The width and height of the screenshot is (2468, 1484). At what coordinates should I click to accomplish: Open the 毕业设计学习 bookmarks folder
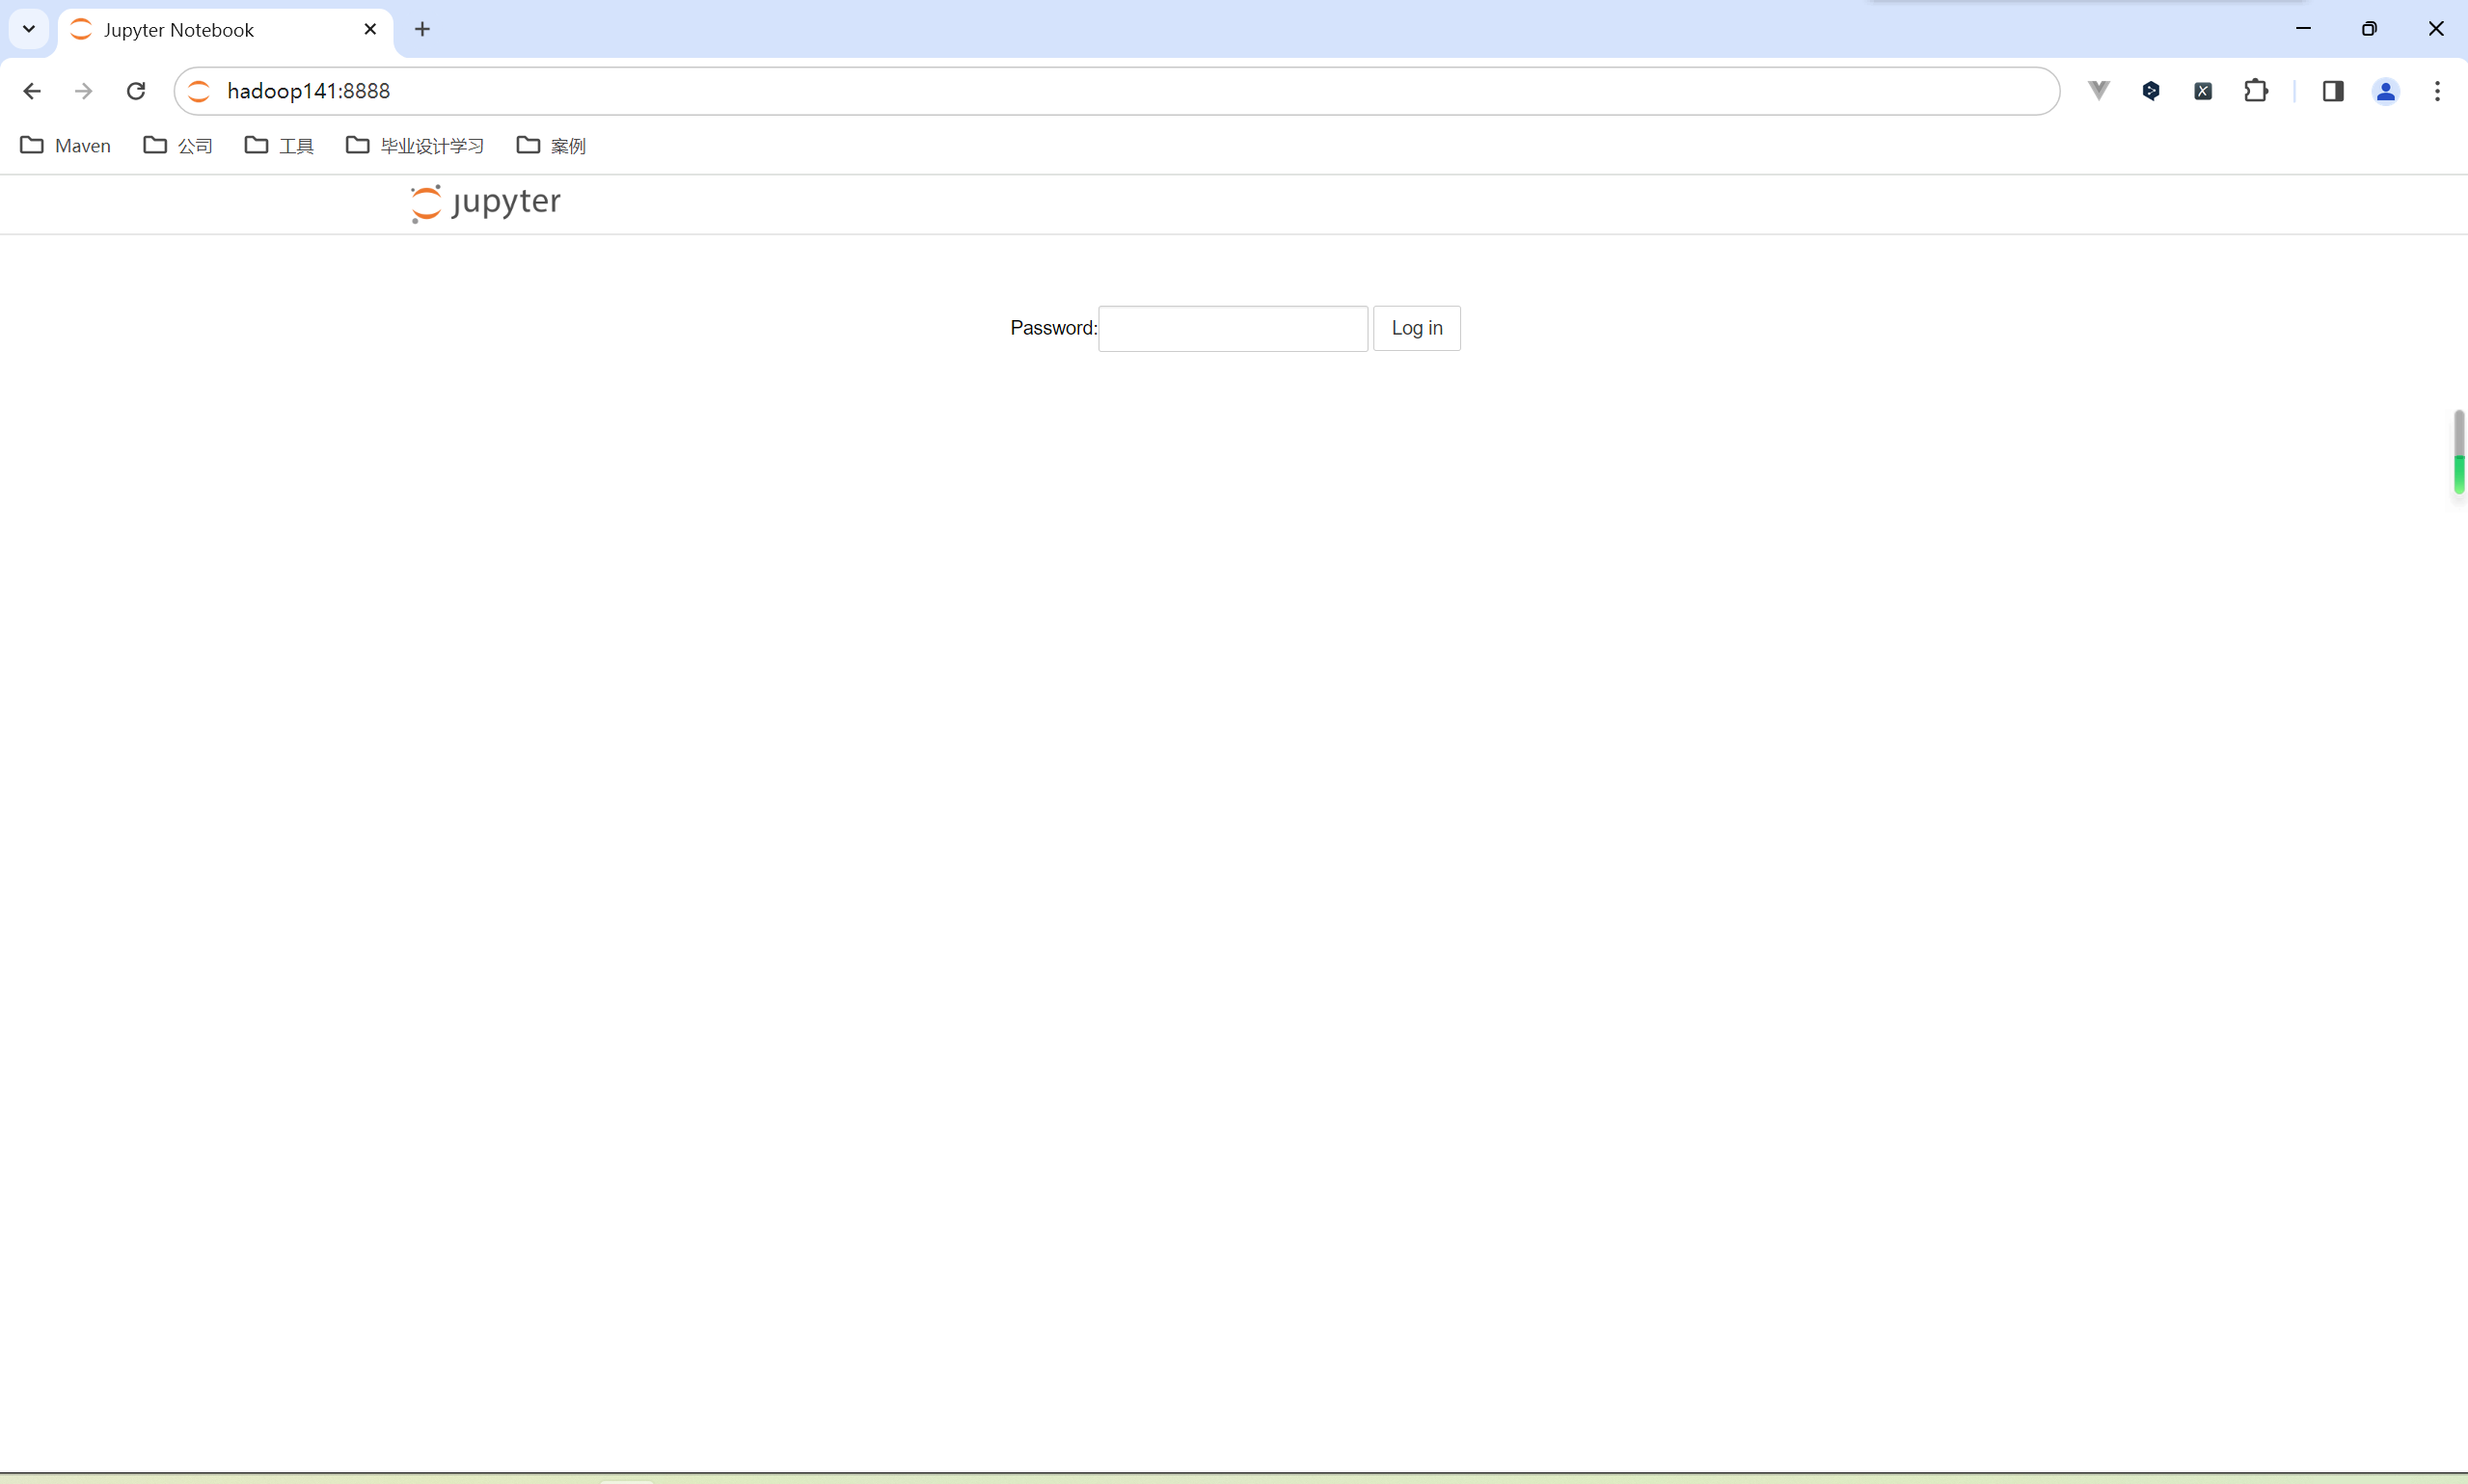415,146
